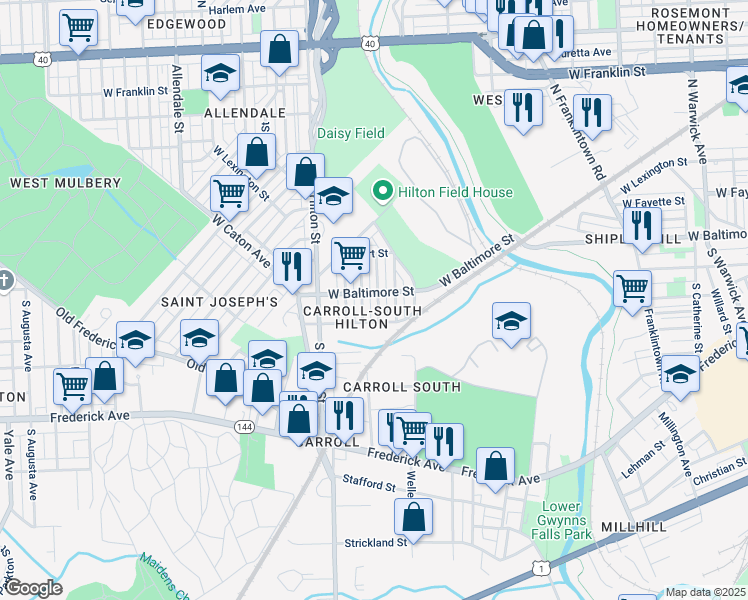Image resolution: width=748 pixels, height=600 pixels.
Task: Click the Lehman St street label
Action: point(643,460)
